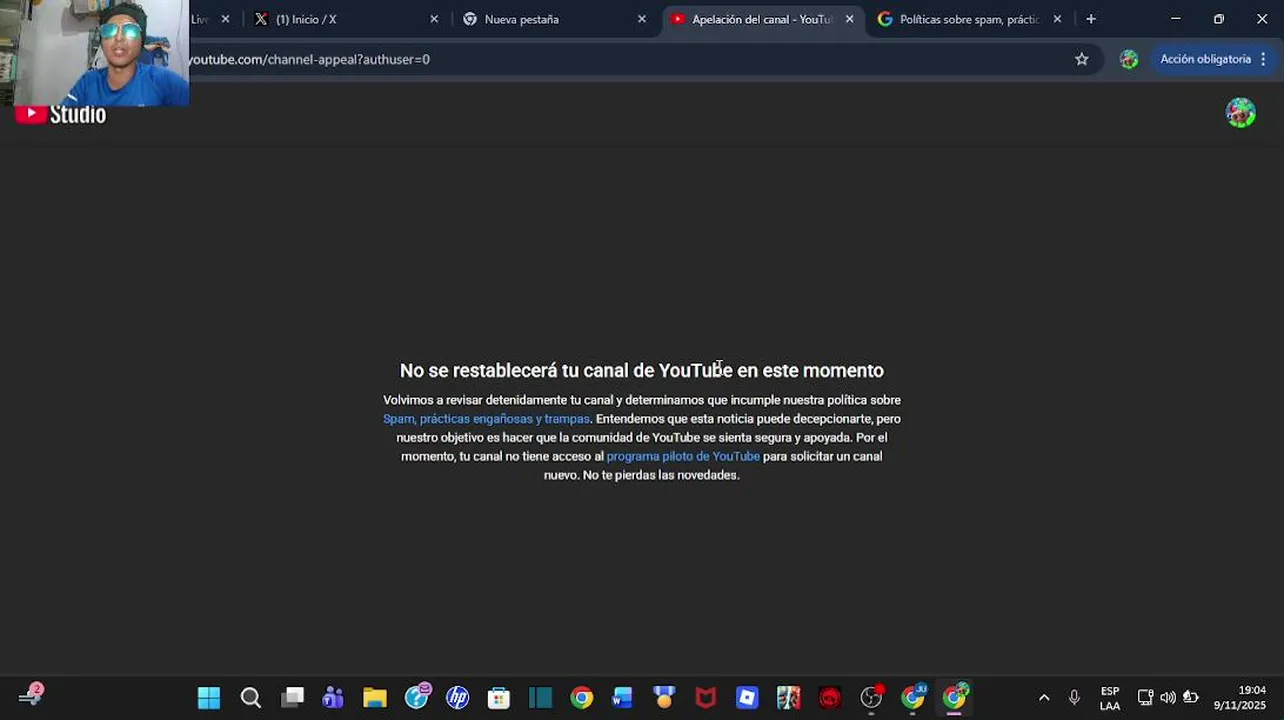The image size is (1284, 720).
Task: Click the Acción obligatoria button
Action: tap(1213, 59)
